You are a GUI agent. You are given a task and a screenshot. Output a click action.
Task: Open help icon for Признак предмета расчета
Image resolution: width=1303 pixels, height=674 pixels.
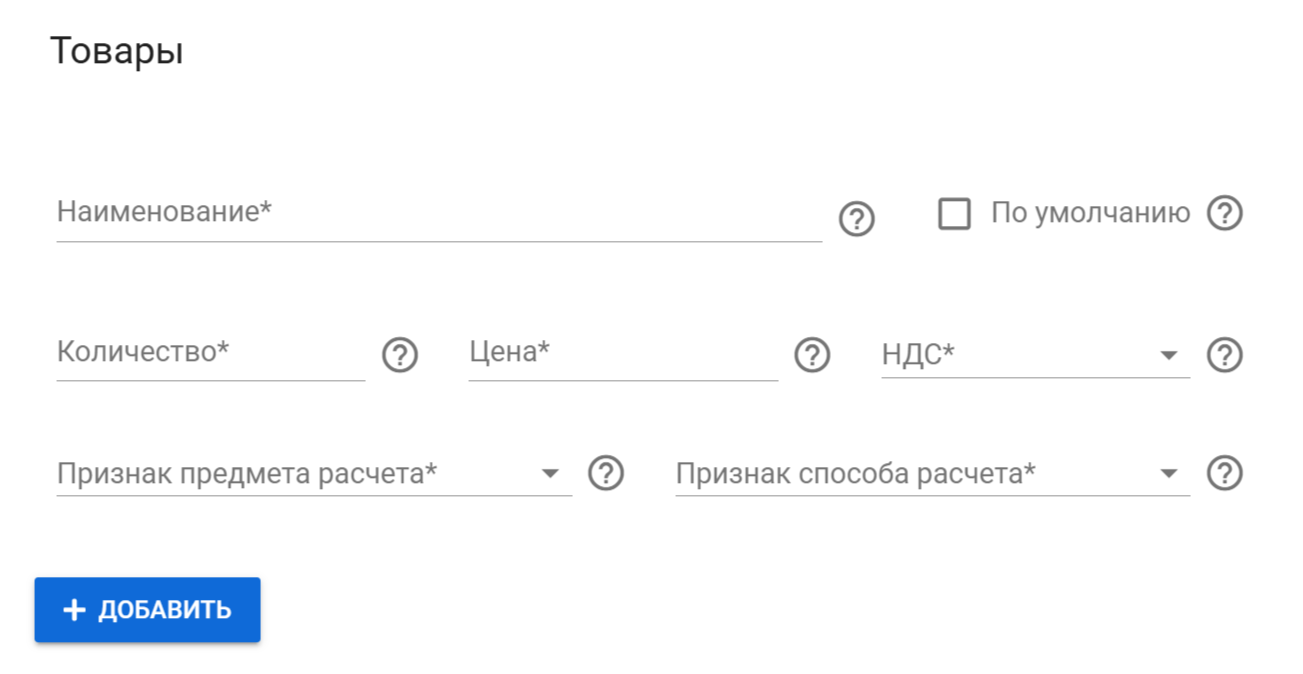click(x=606, y=473)
